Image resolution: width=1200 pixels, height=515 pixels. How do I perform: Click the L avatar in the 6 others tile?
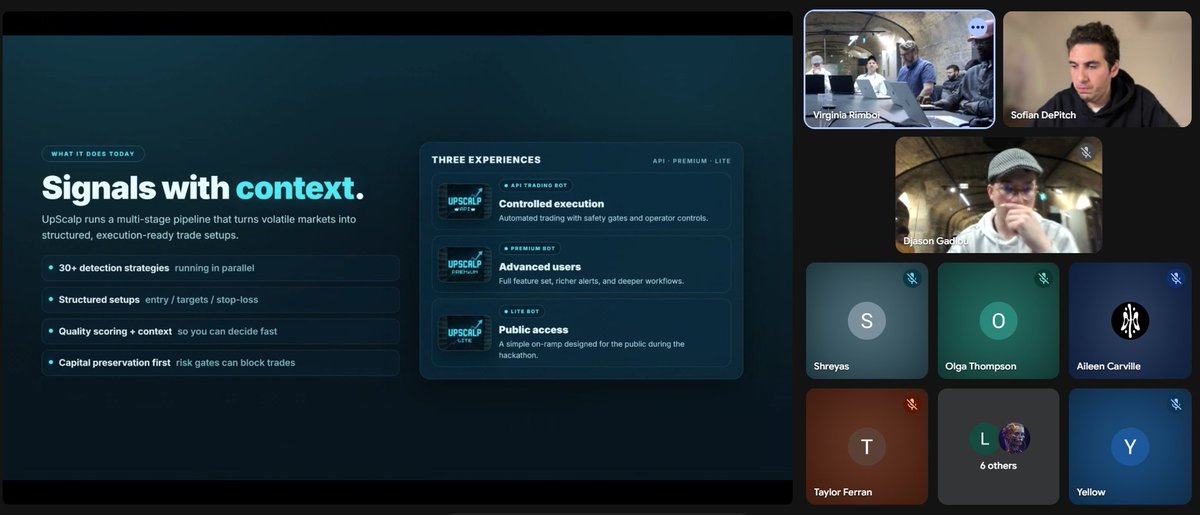pos(984,438)
